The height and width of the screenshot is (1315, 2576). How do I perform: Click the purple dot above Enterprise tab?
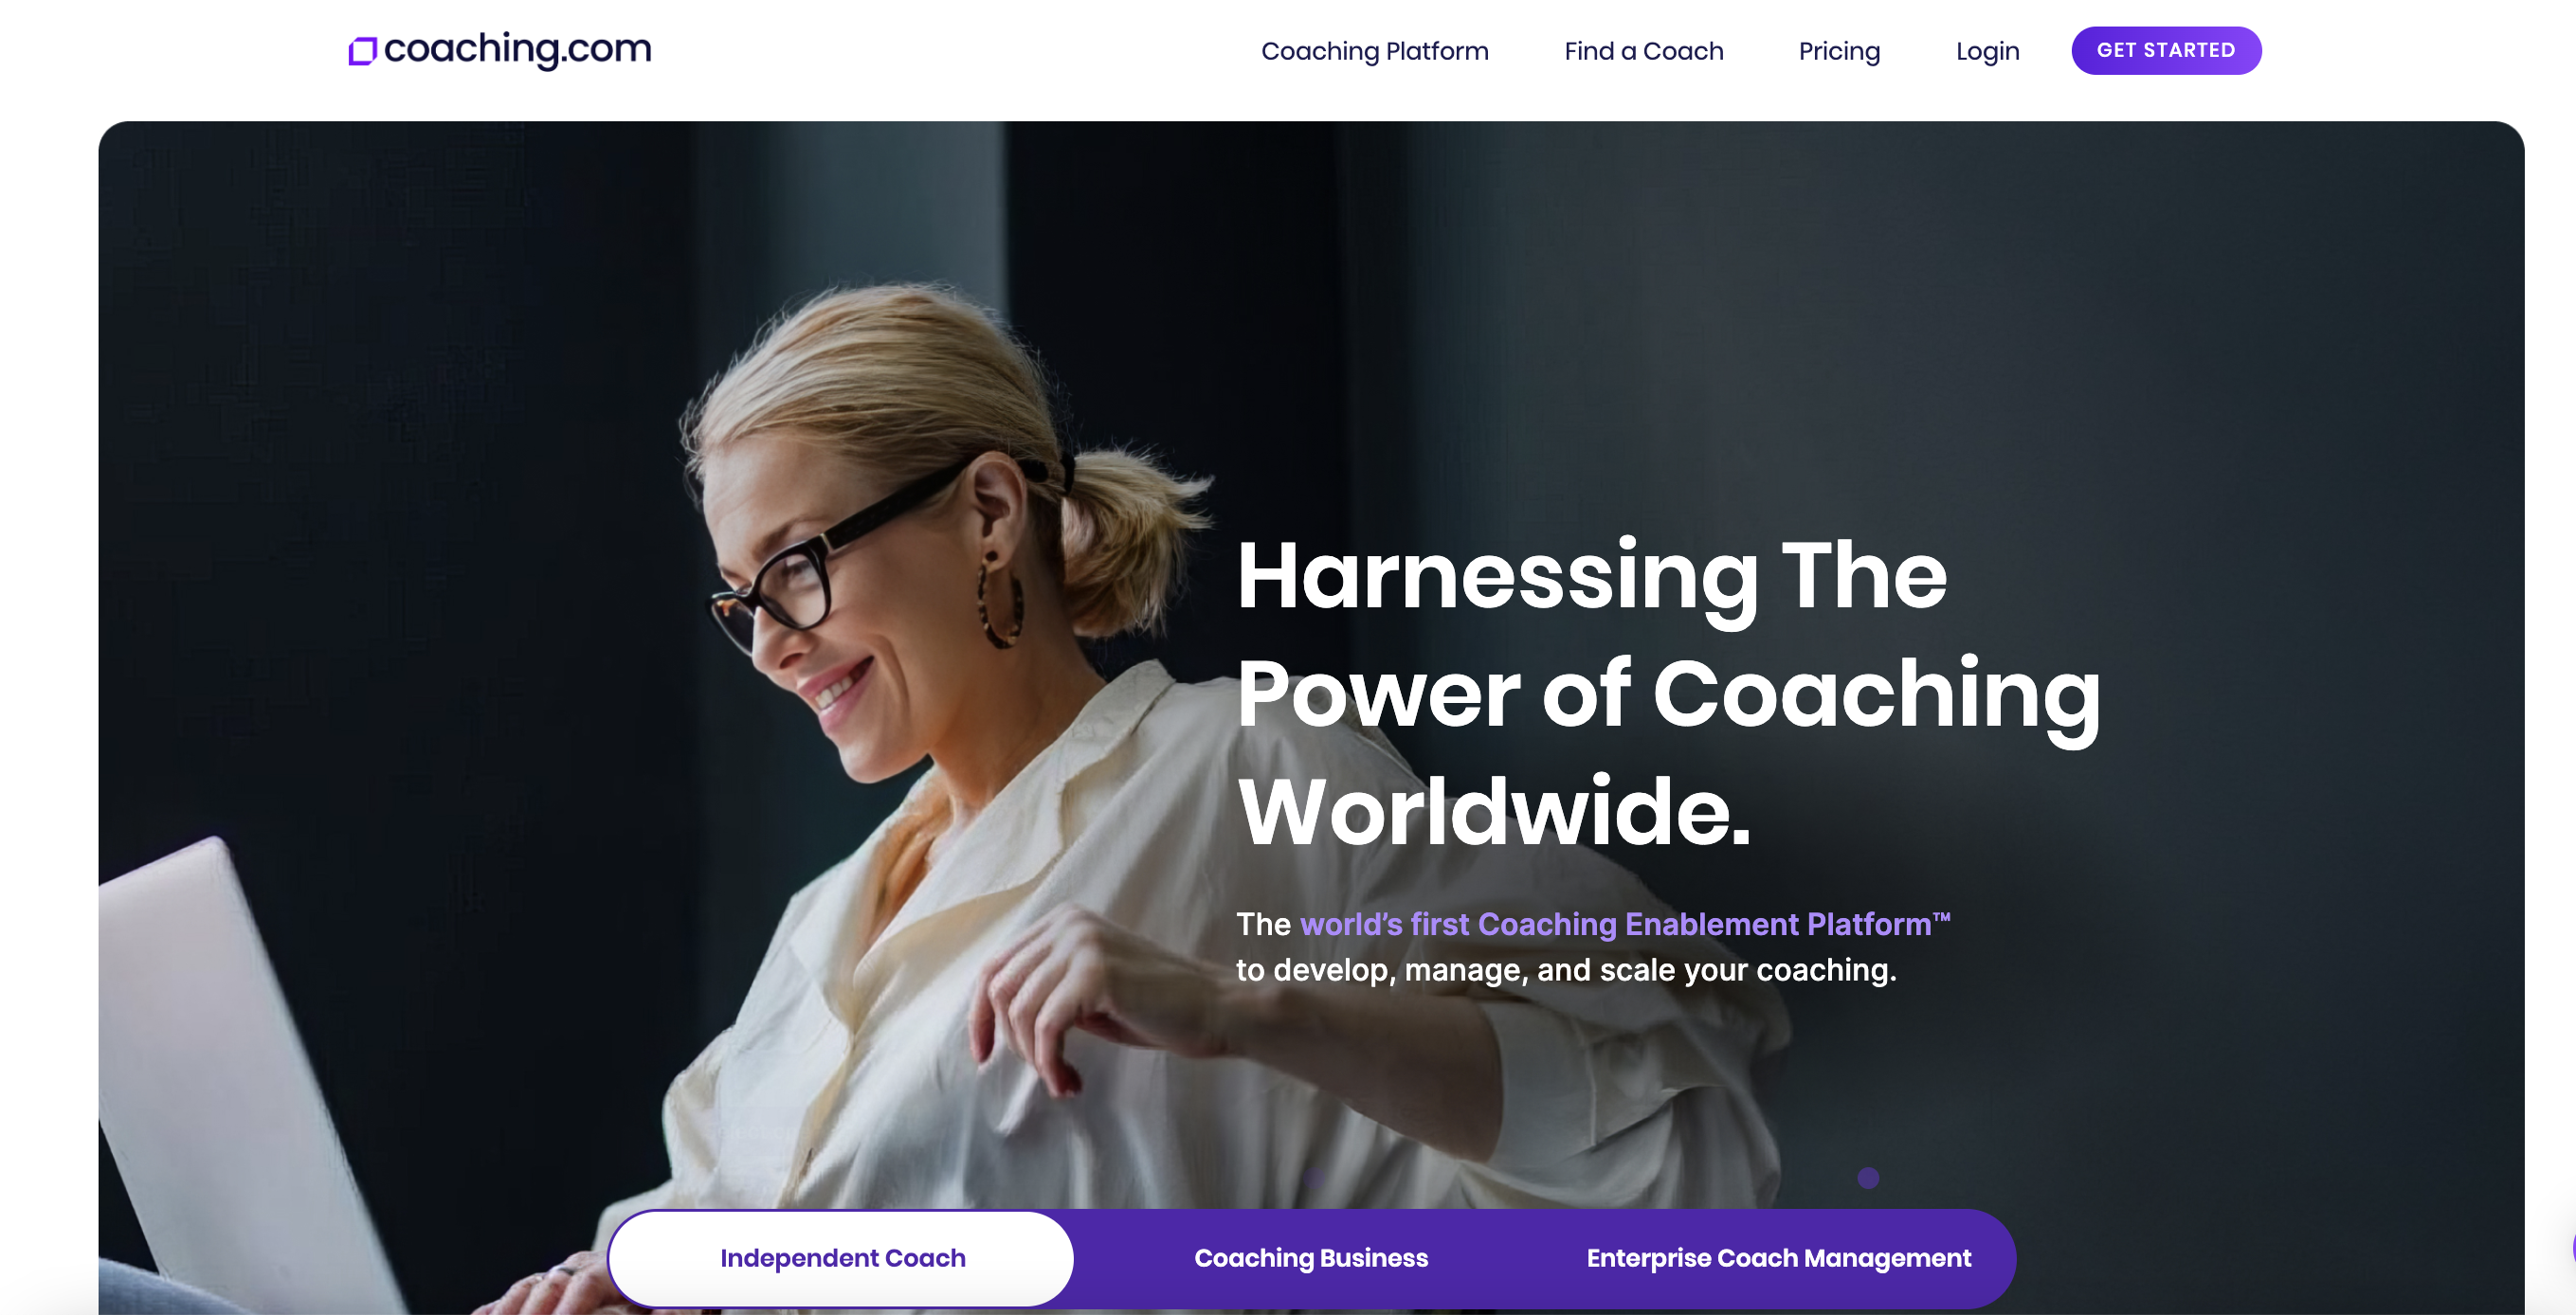[1868, 1178]
